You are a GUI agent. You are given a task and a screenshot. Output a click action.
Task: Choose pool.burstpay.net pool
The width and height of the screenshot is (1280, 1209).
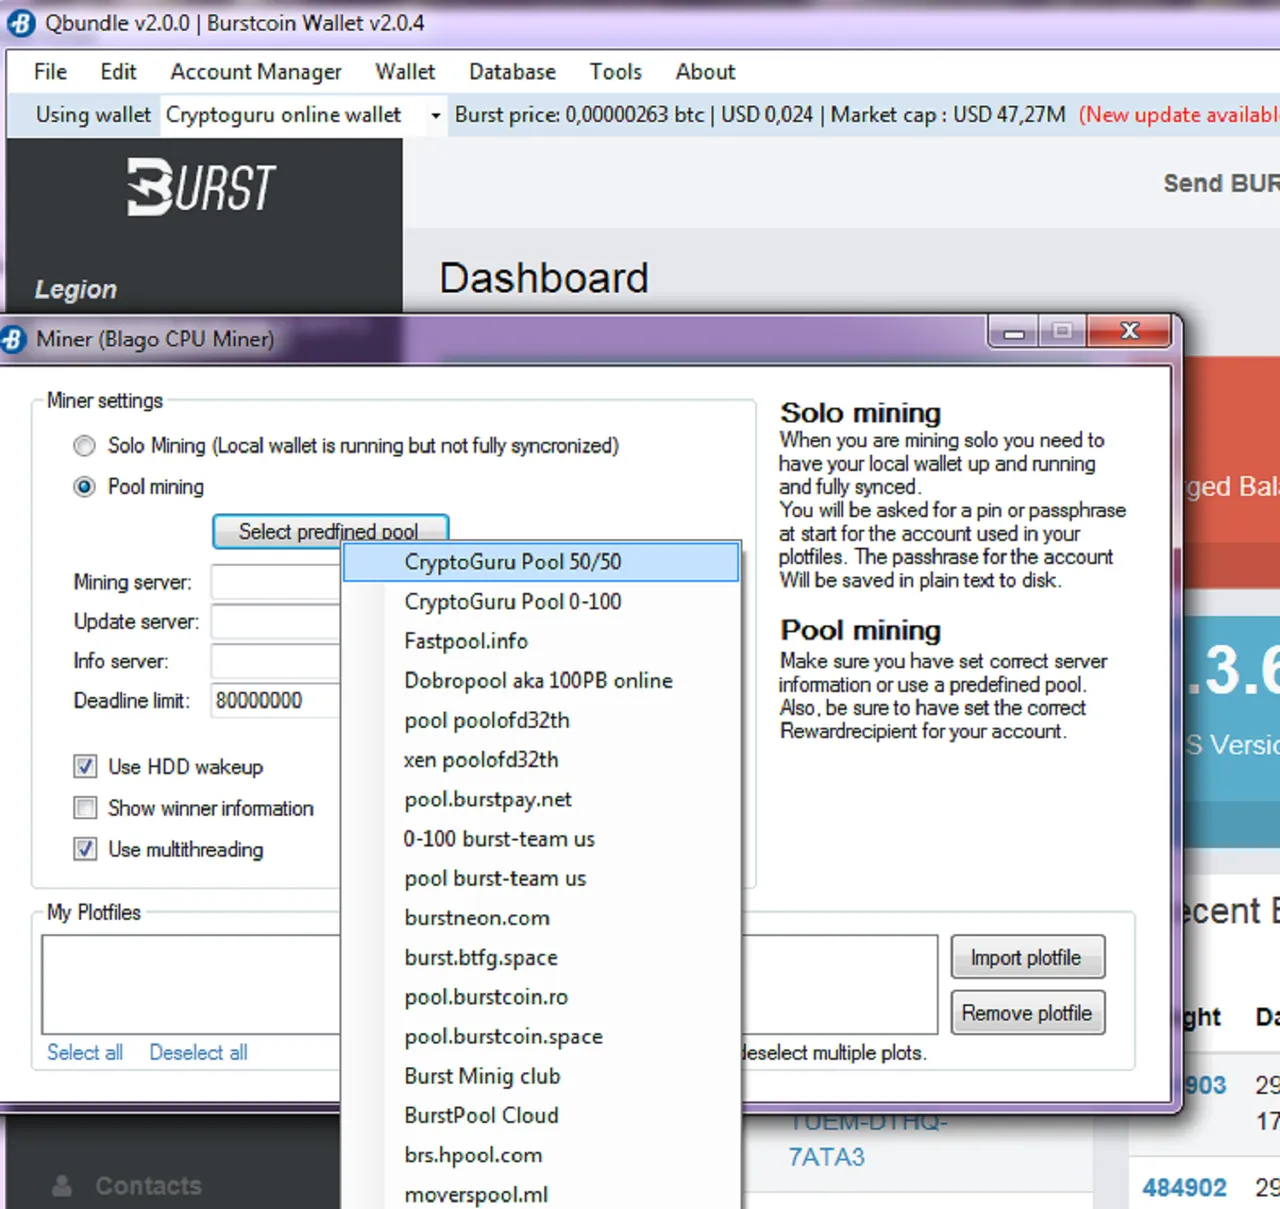point(541,800)
